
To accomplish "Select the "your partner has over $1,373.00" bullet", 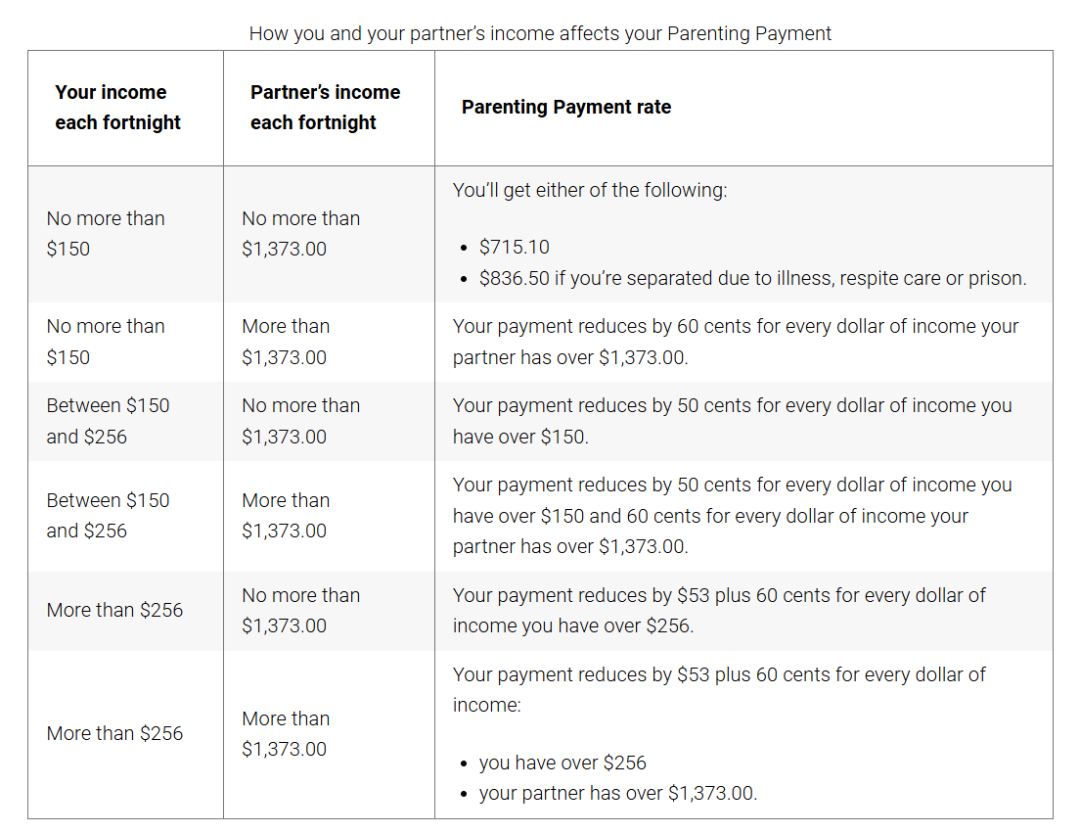I will pyautogui.click(x=617, y=793).
